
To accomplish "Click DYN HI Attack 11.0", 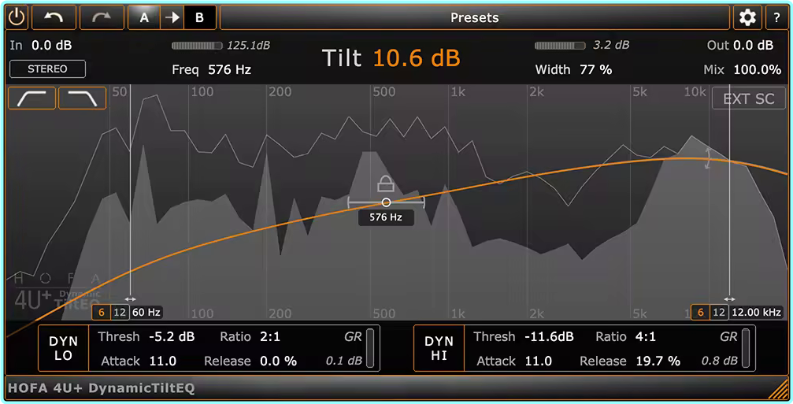I will tap(538, 361).
